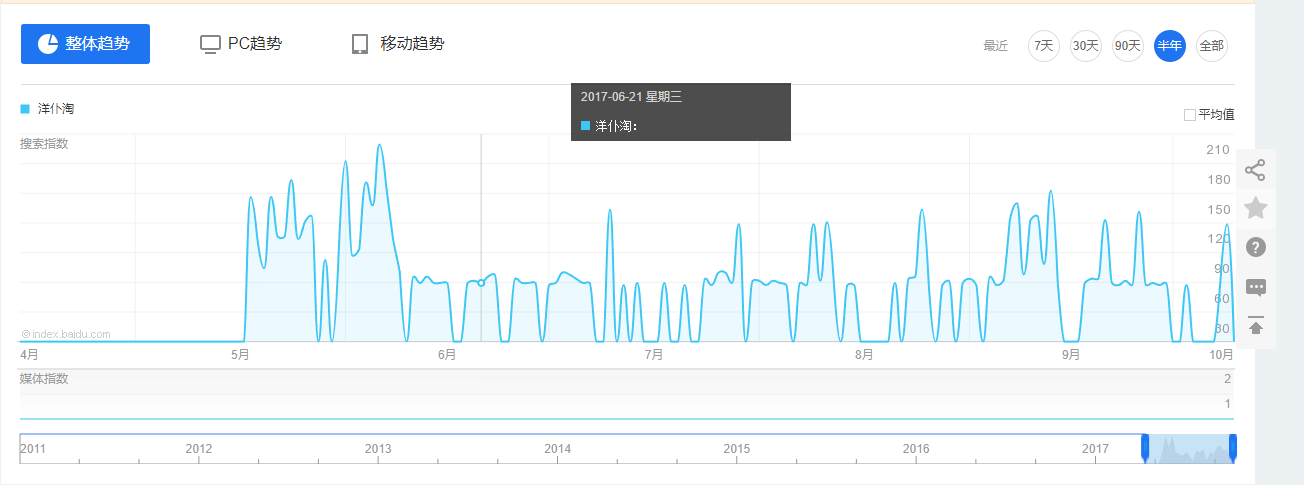Image resolution: width=1304 pixels, height=485 pixels.
Task: Click the PC趋势 monitor icon
Action: (x=210, y=44)
